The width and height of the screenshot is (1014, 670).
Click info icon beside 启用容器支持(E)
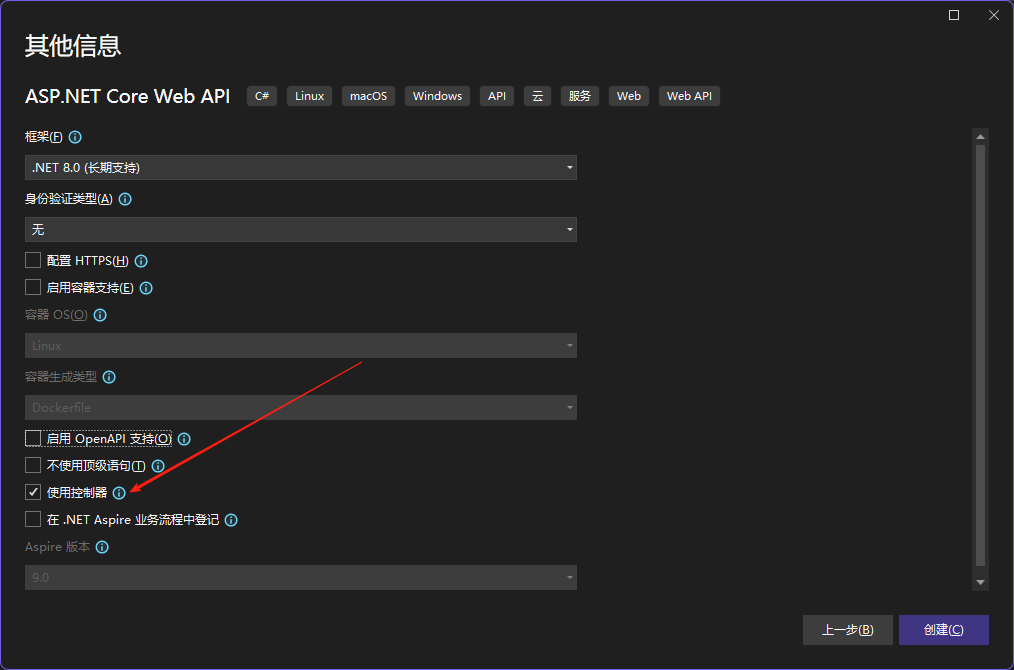click(146, 288)
